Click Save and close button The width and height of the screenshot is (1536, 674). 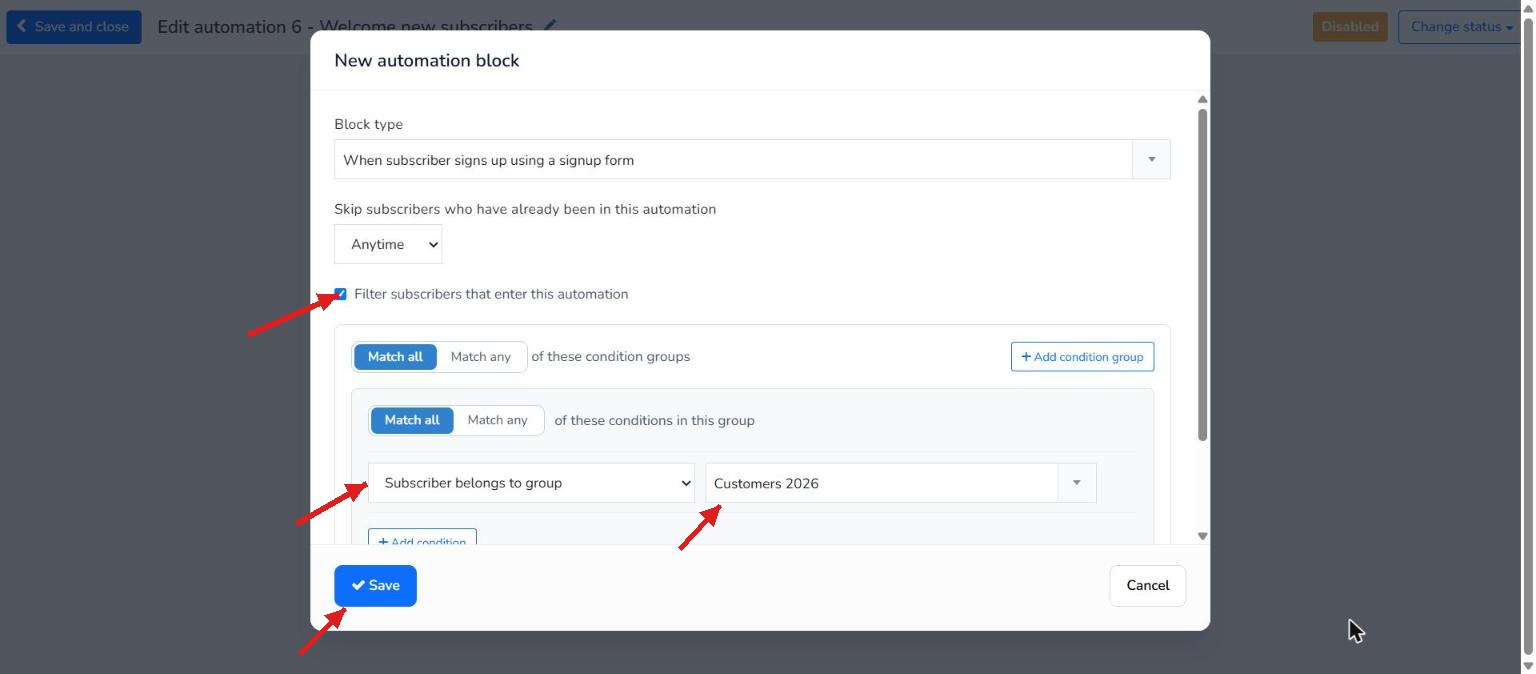[74, 27]
